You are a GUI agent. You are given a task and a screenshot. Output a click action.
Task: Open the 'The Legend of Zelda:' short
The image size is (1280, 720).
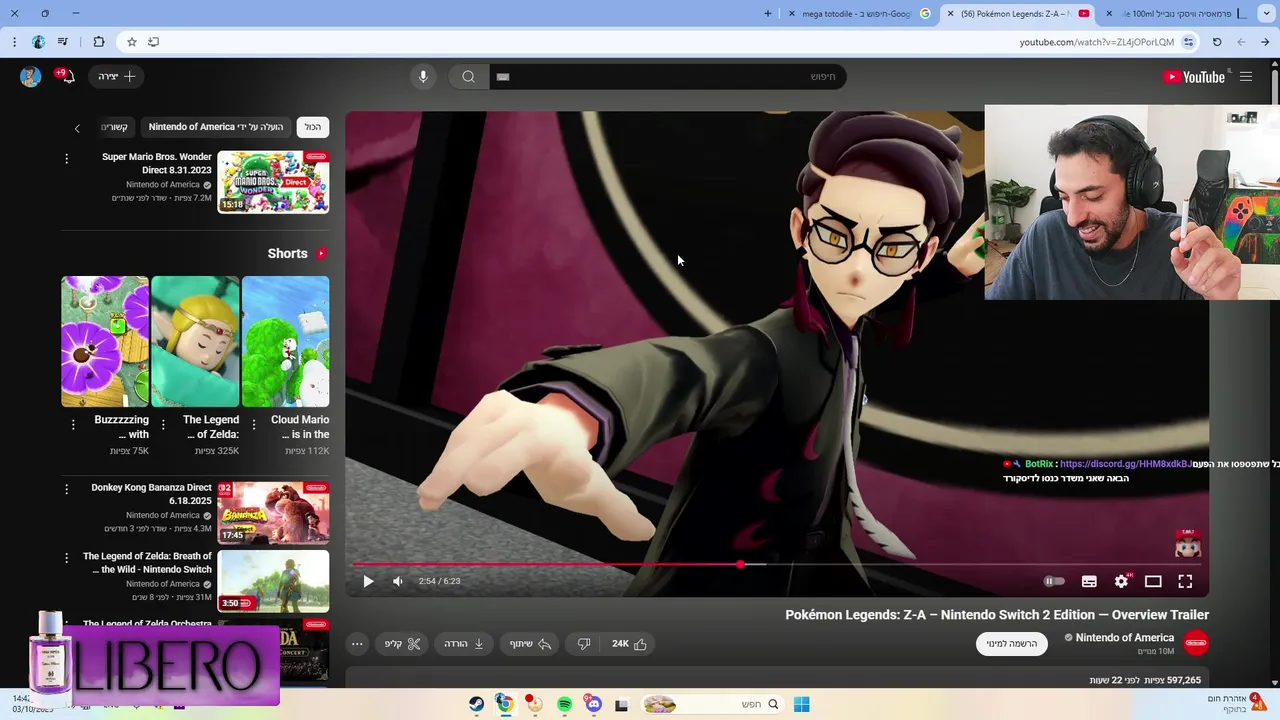(x=195, y=342)
